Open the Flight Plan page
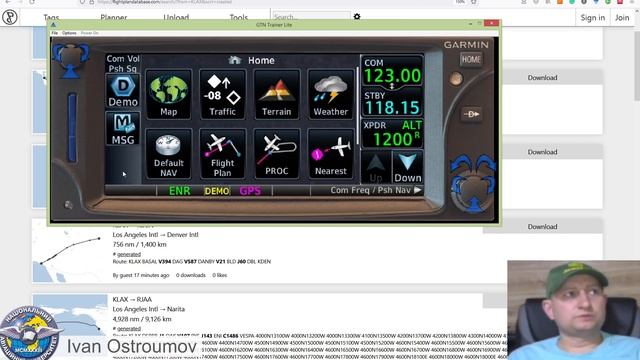The width and height of the screenshot is (640, 360). pyautogui.click(x=222, y=154)
